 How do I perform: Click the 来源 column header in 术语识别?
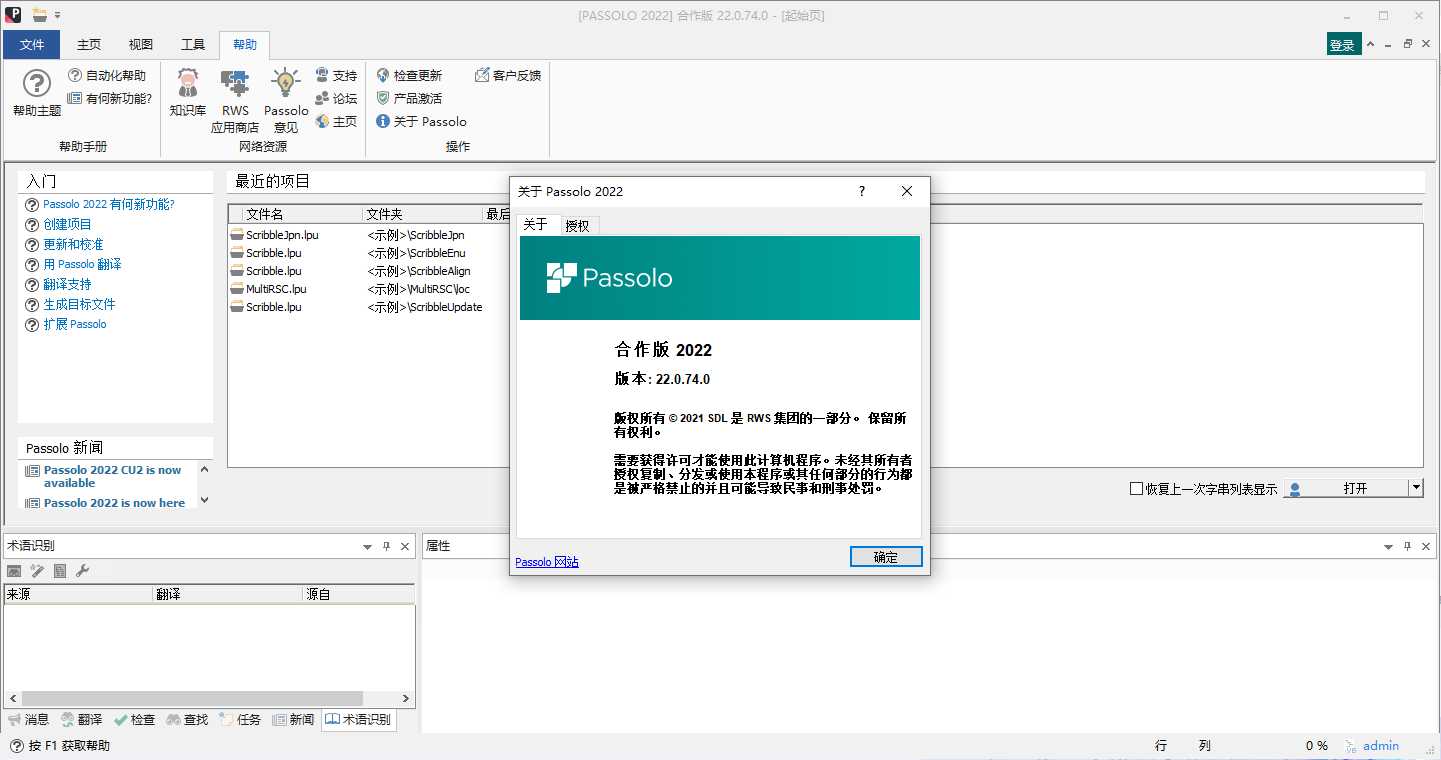tap(78, 594)
